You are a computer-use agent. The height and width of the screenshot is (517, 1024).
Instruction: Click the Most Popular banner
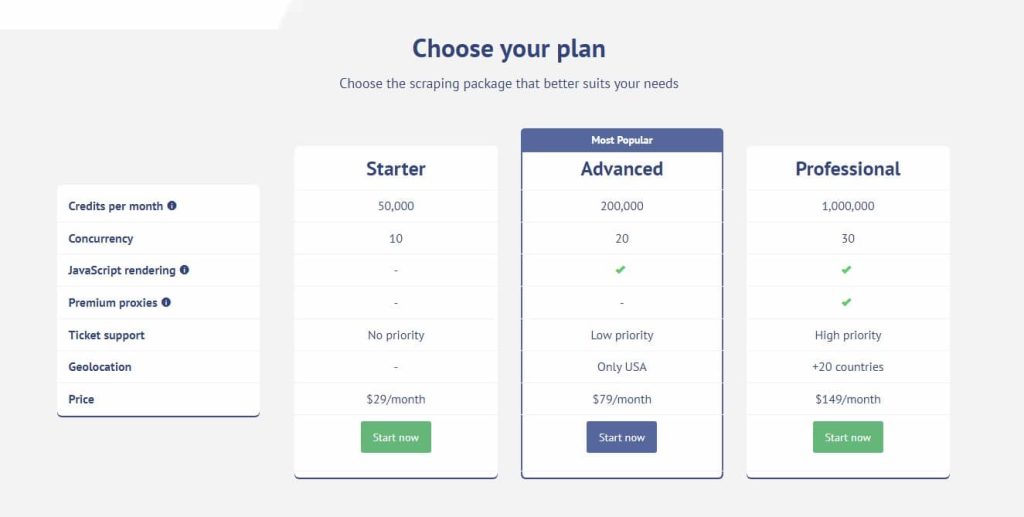click(622, 140)
